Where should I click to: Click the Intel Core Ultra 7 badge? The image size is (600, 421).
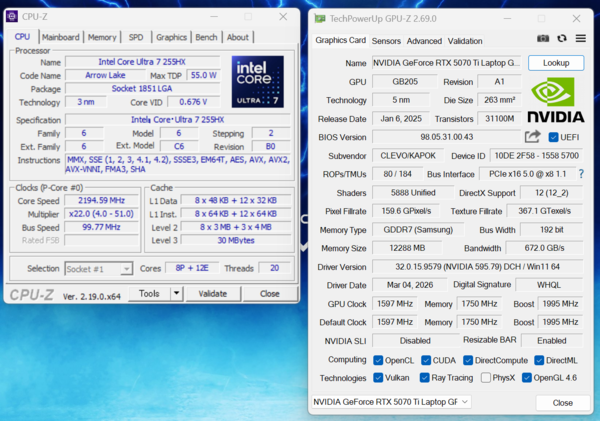[256, 82]
